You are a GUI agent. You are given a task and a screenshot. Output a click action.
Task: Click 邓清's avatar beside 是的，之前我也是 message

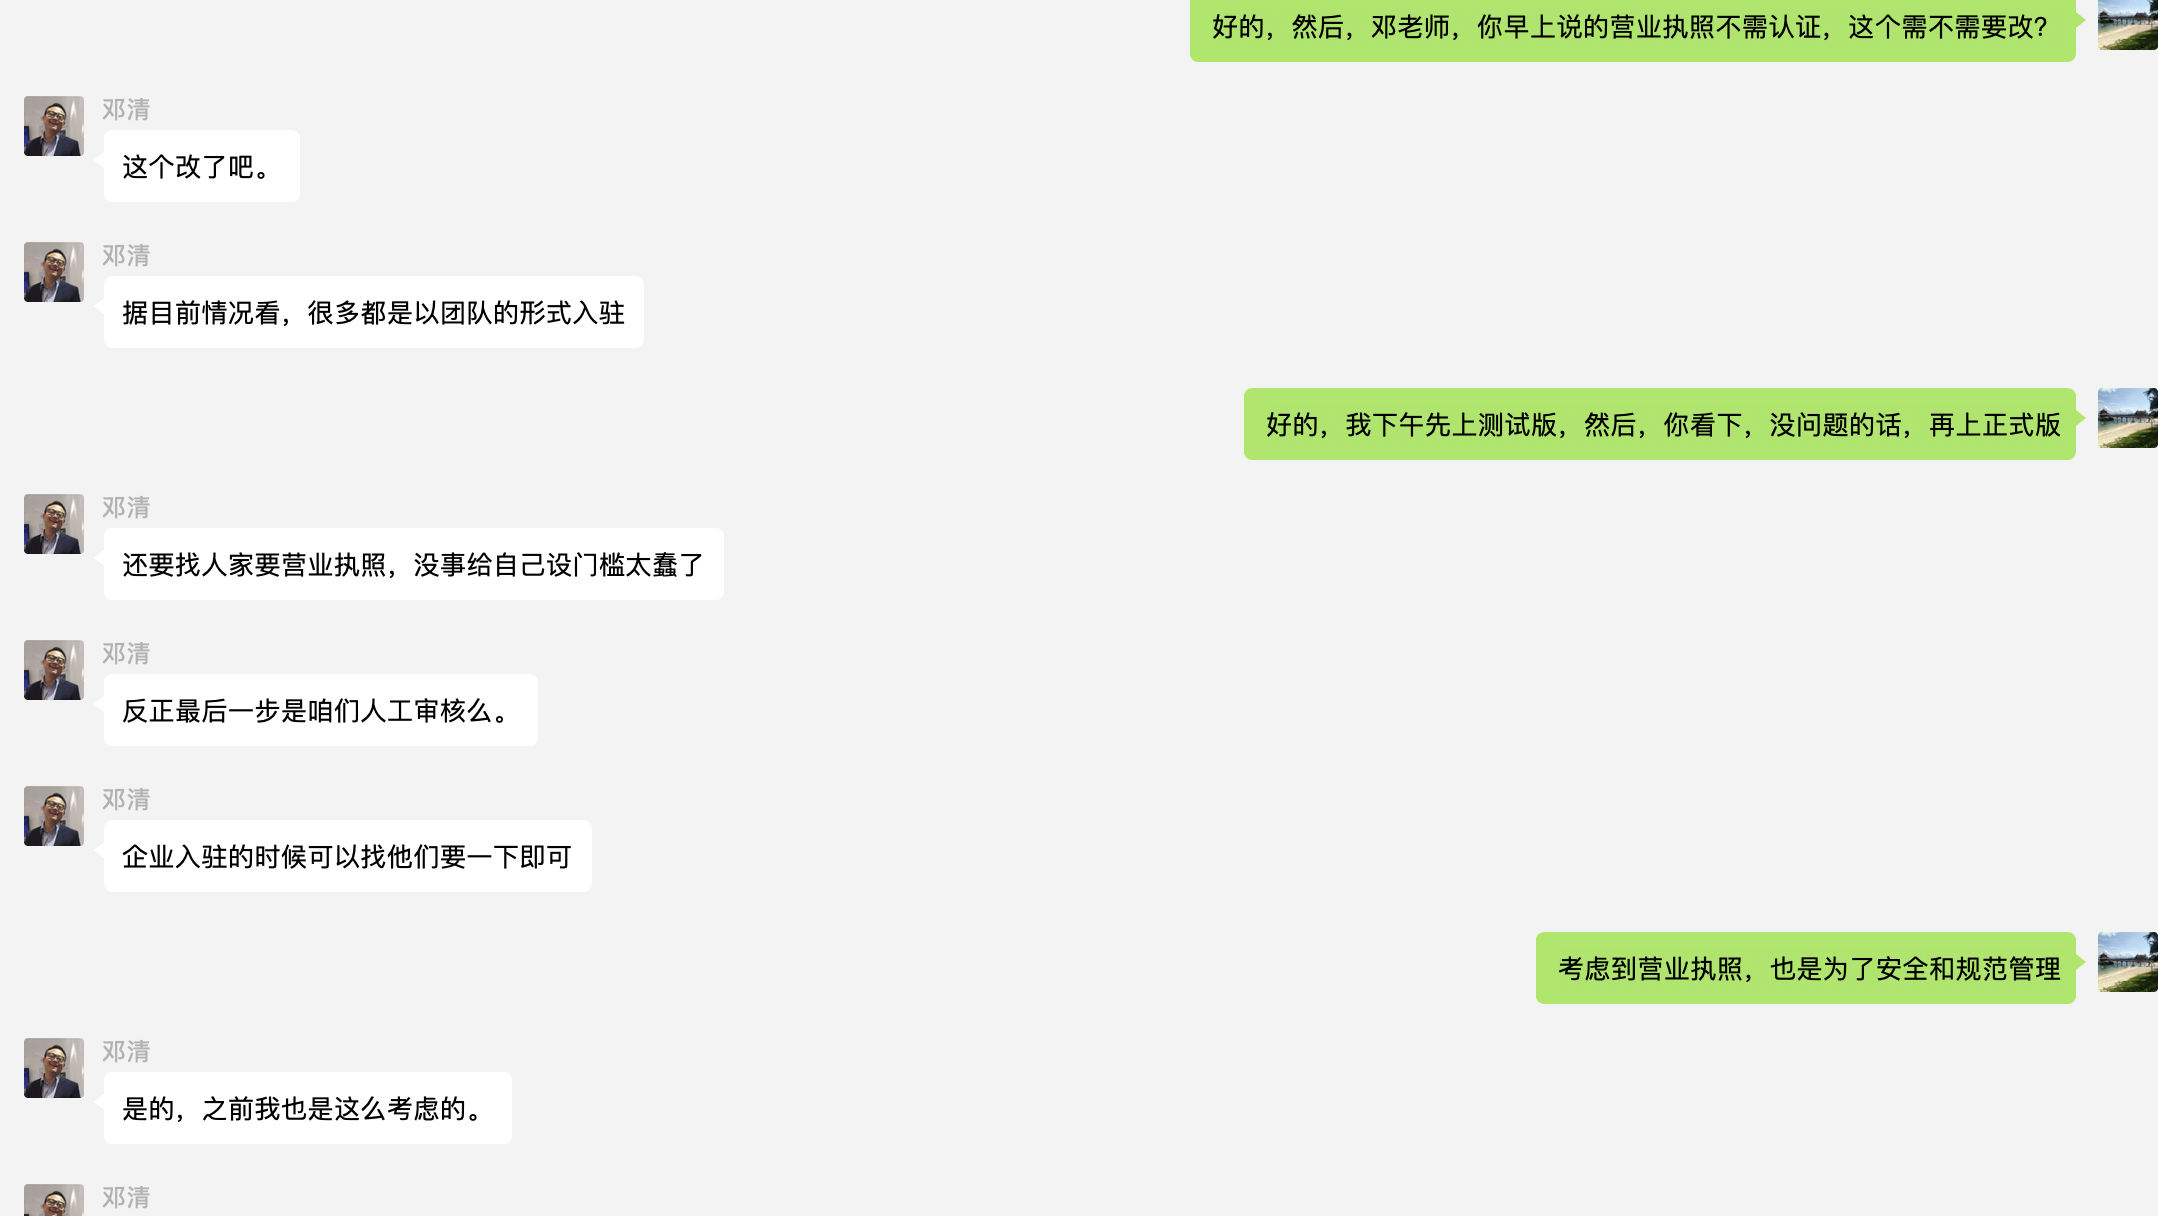[x=54, y=1068]
